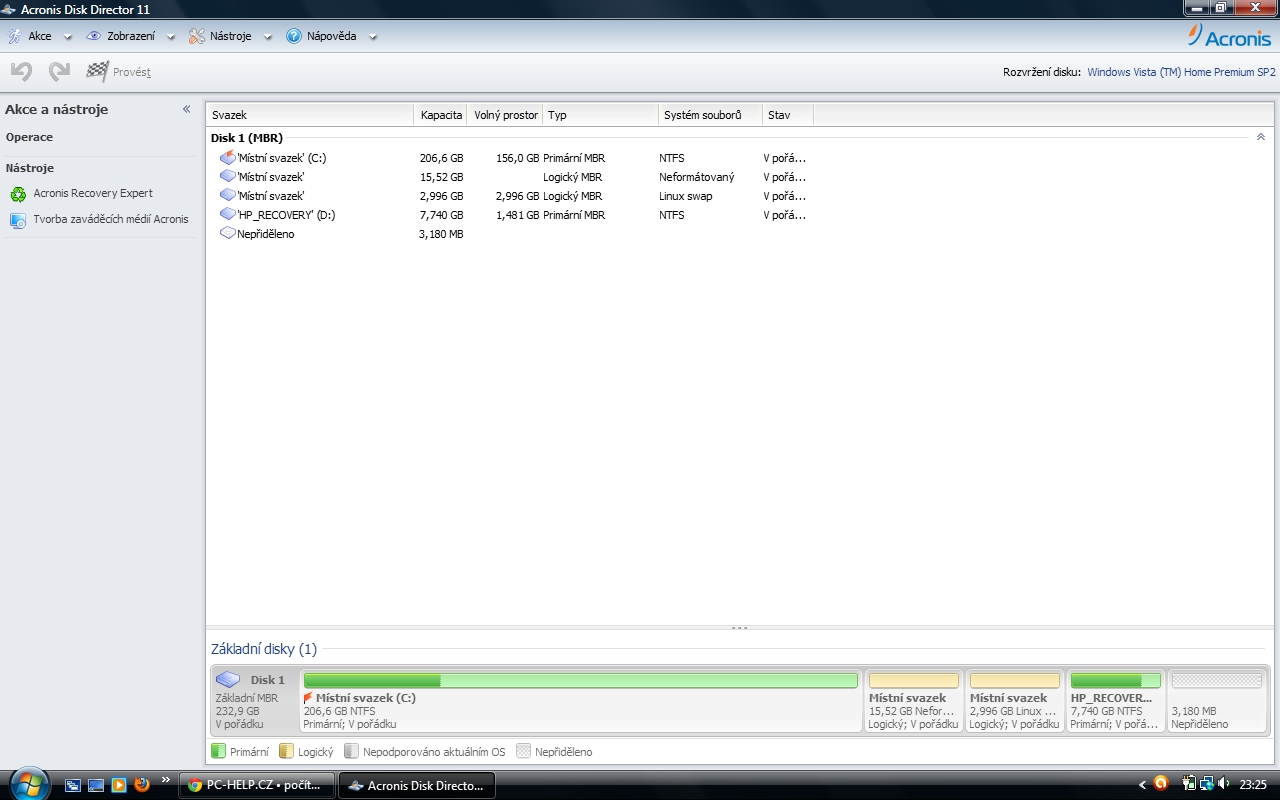Select the HP_RECOVERY partition block
The image size is (1280, 800).
coord(1116,700)
